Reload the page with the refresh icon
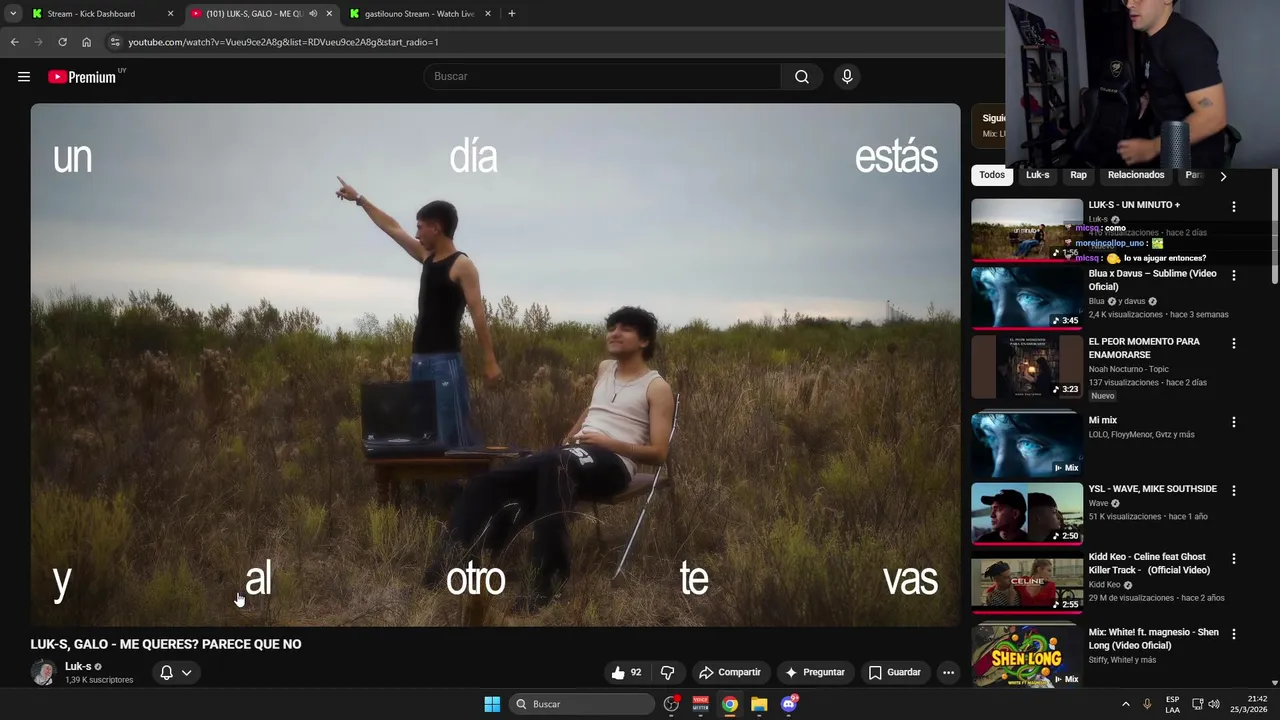 pos(62,42)
